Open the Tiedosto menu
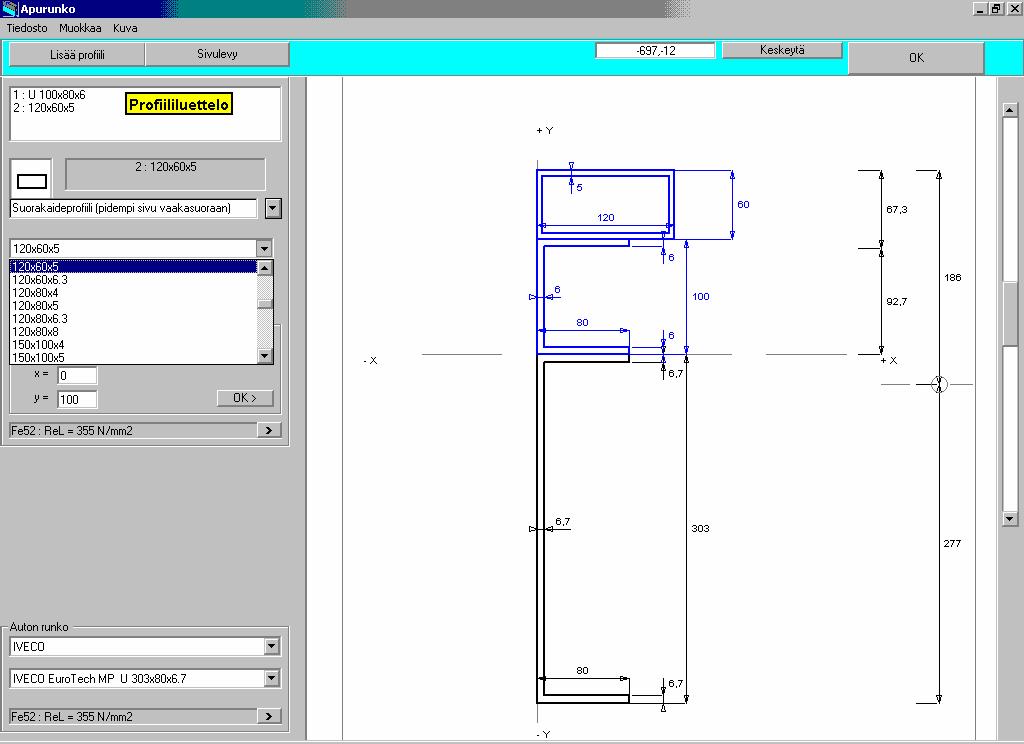1024x744 pixels. point(27,28)
